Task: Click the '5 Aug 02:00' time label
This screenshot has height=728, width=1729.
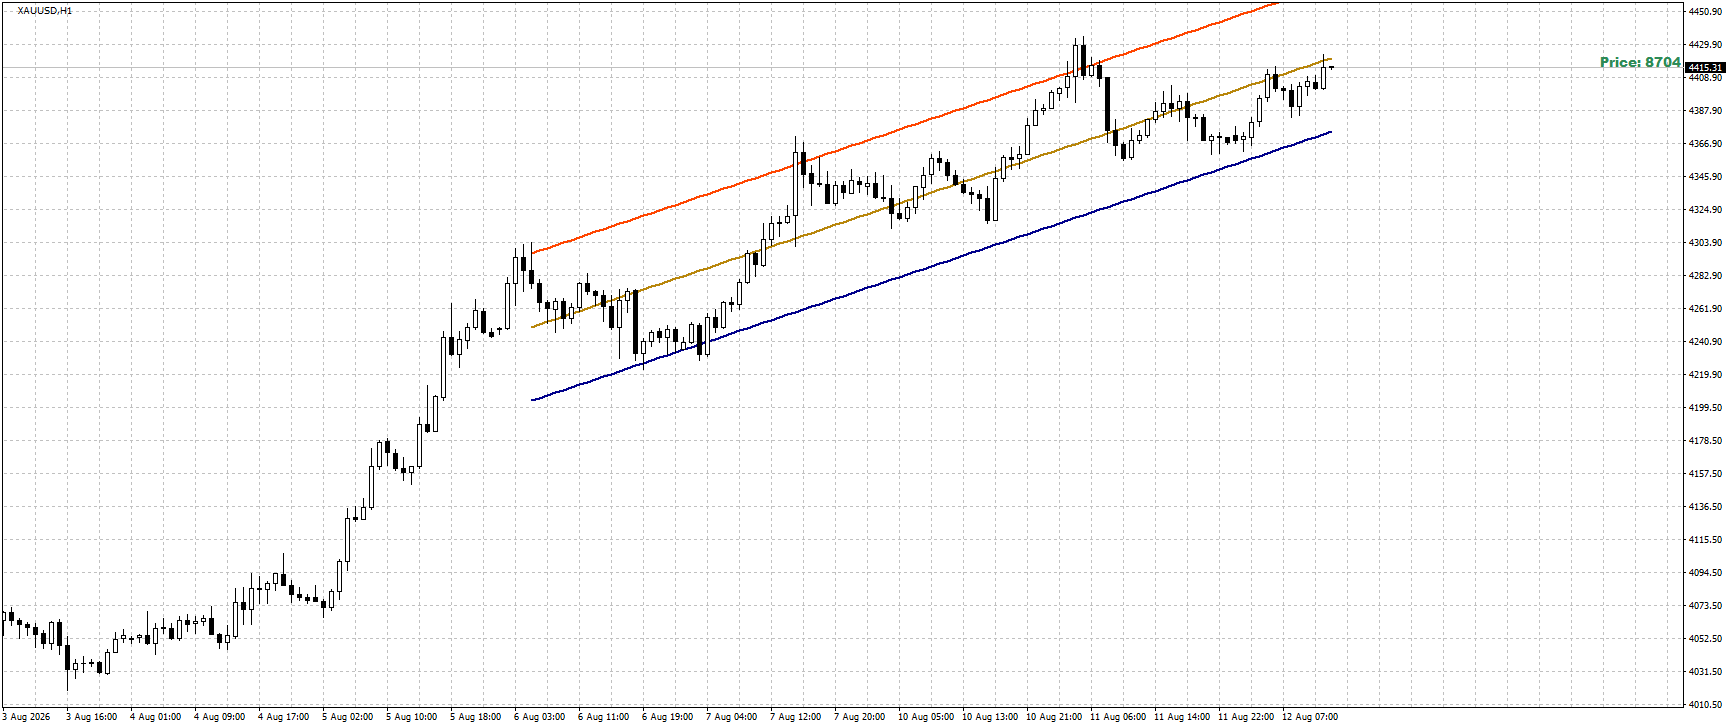Action: click(348, 717)
